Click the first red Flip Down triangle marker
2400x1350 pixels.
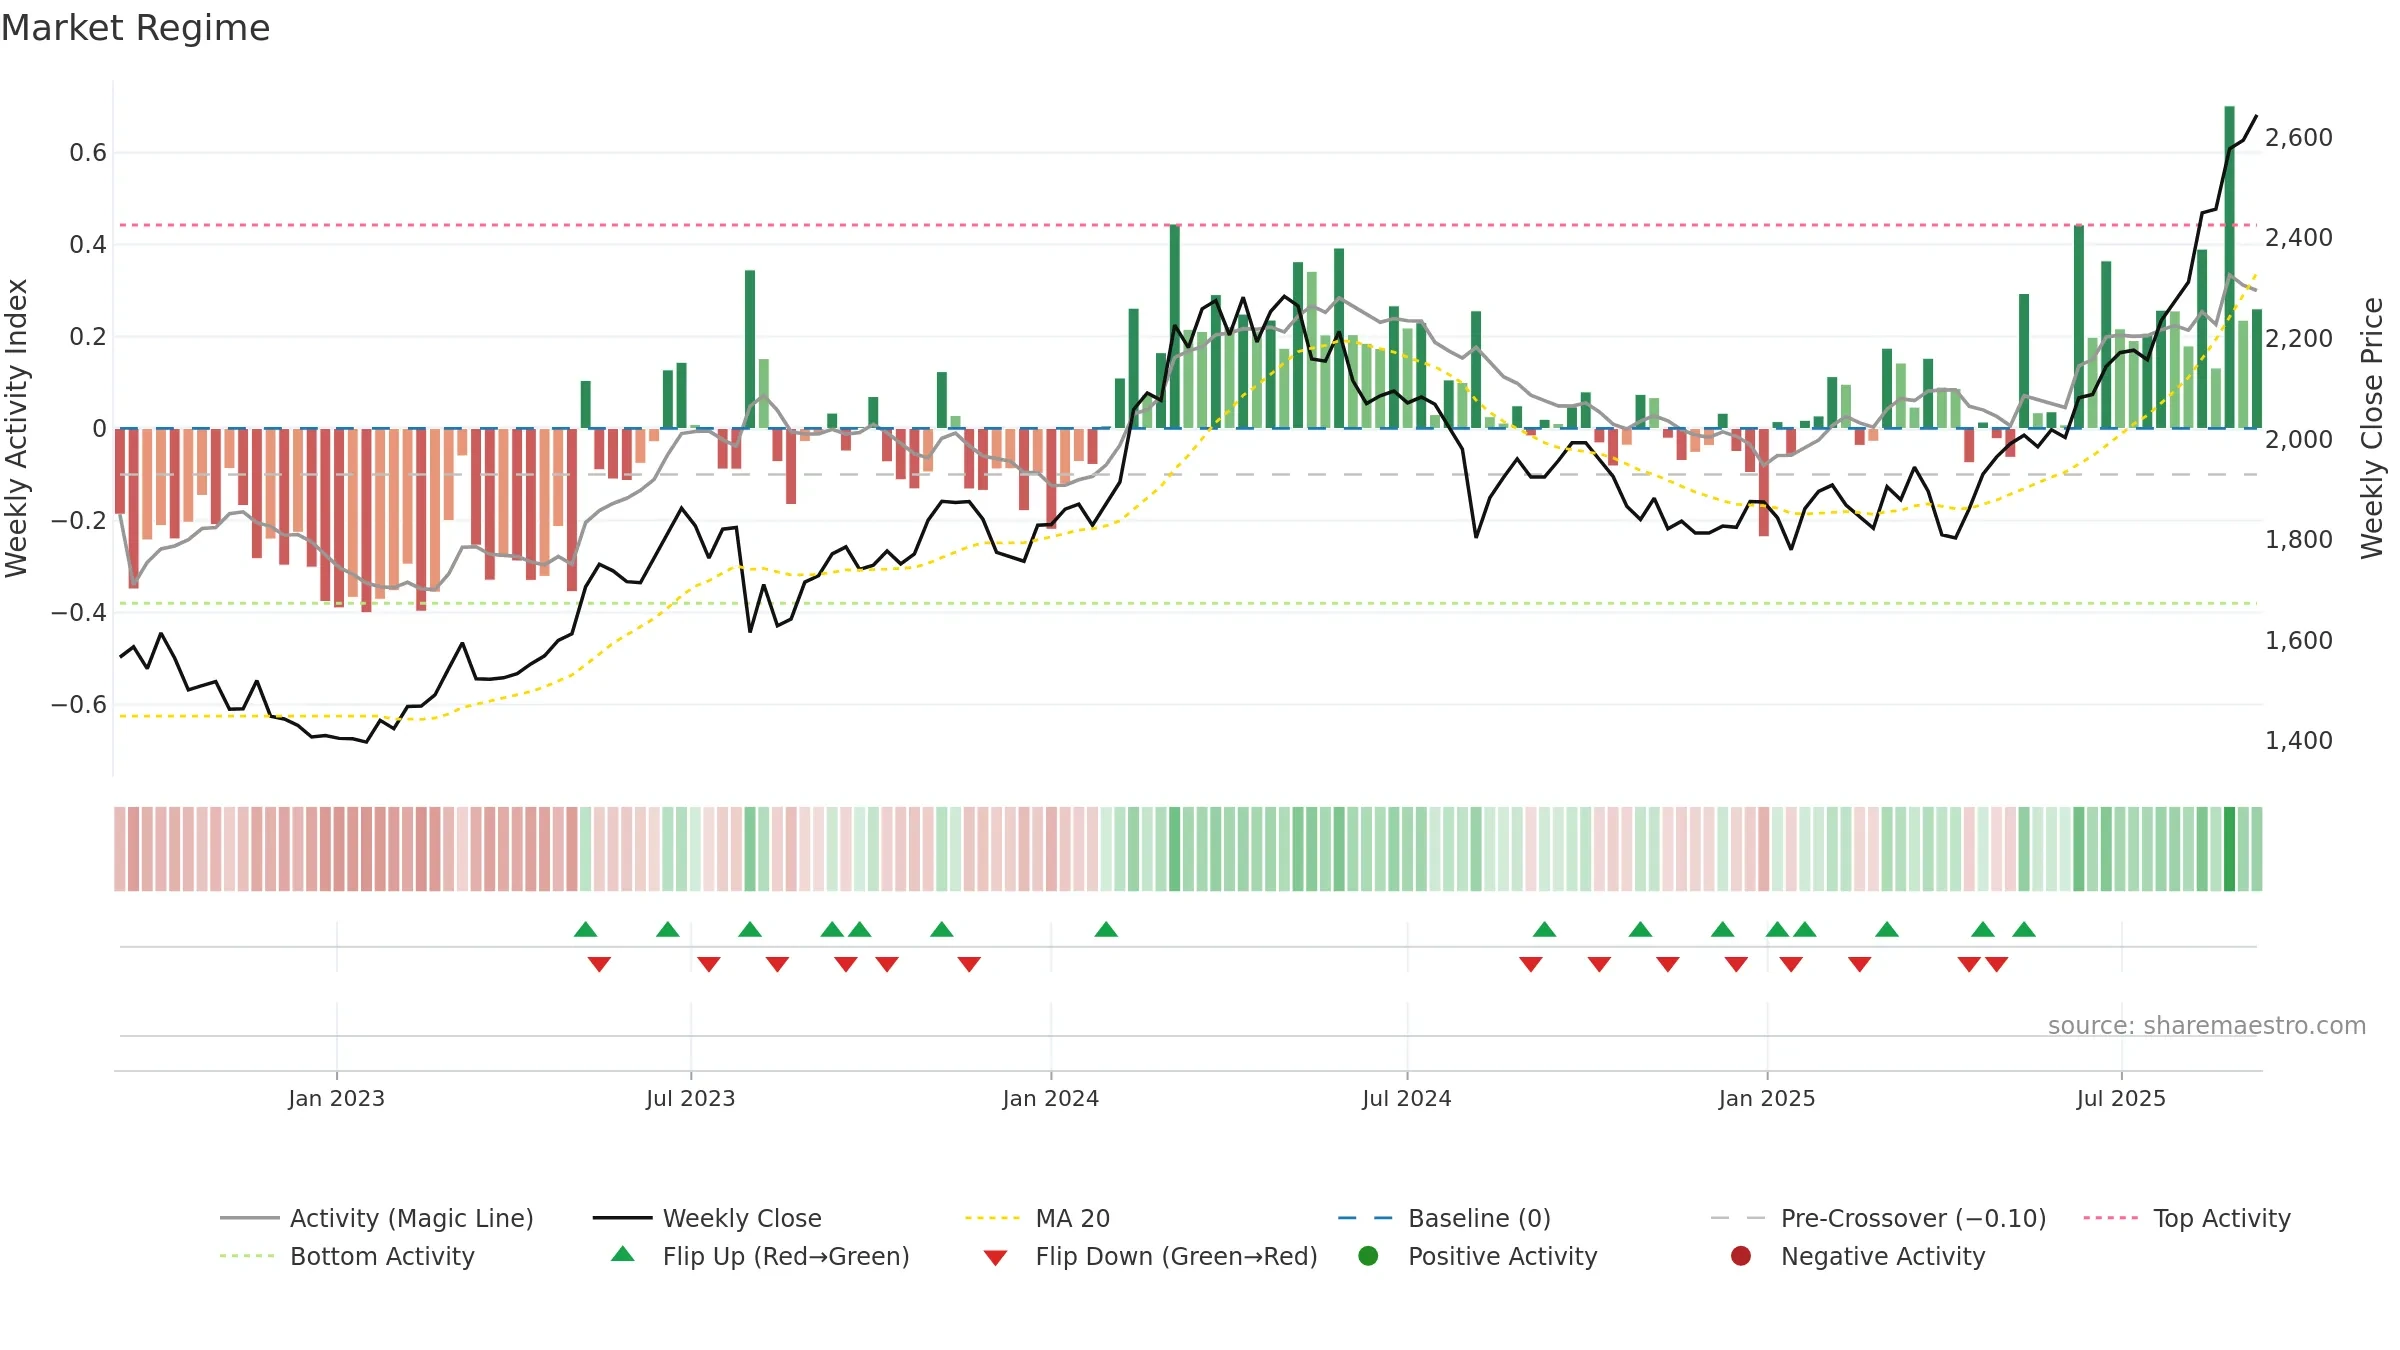[x=599, y=964]
